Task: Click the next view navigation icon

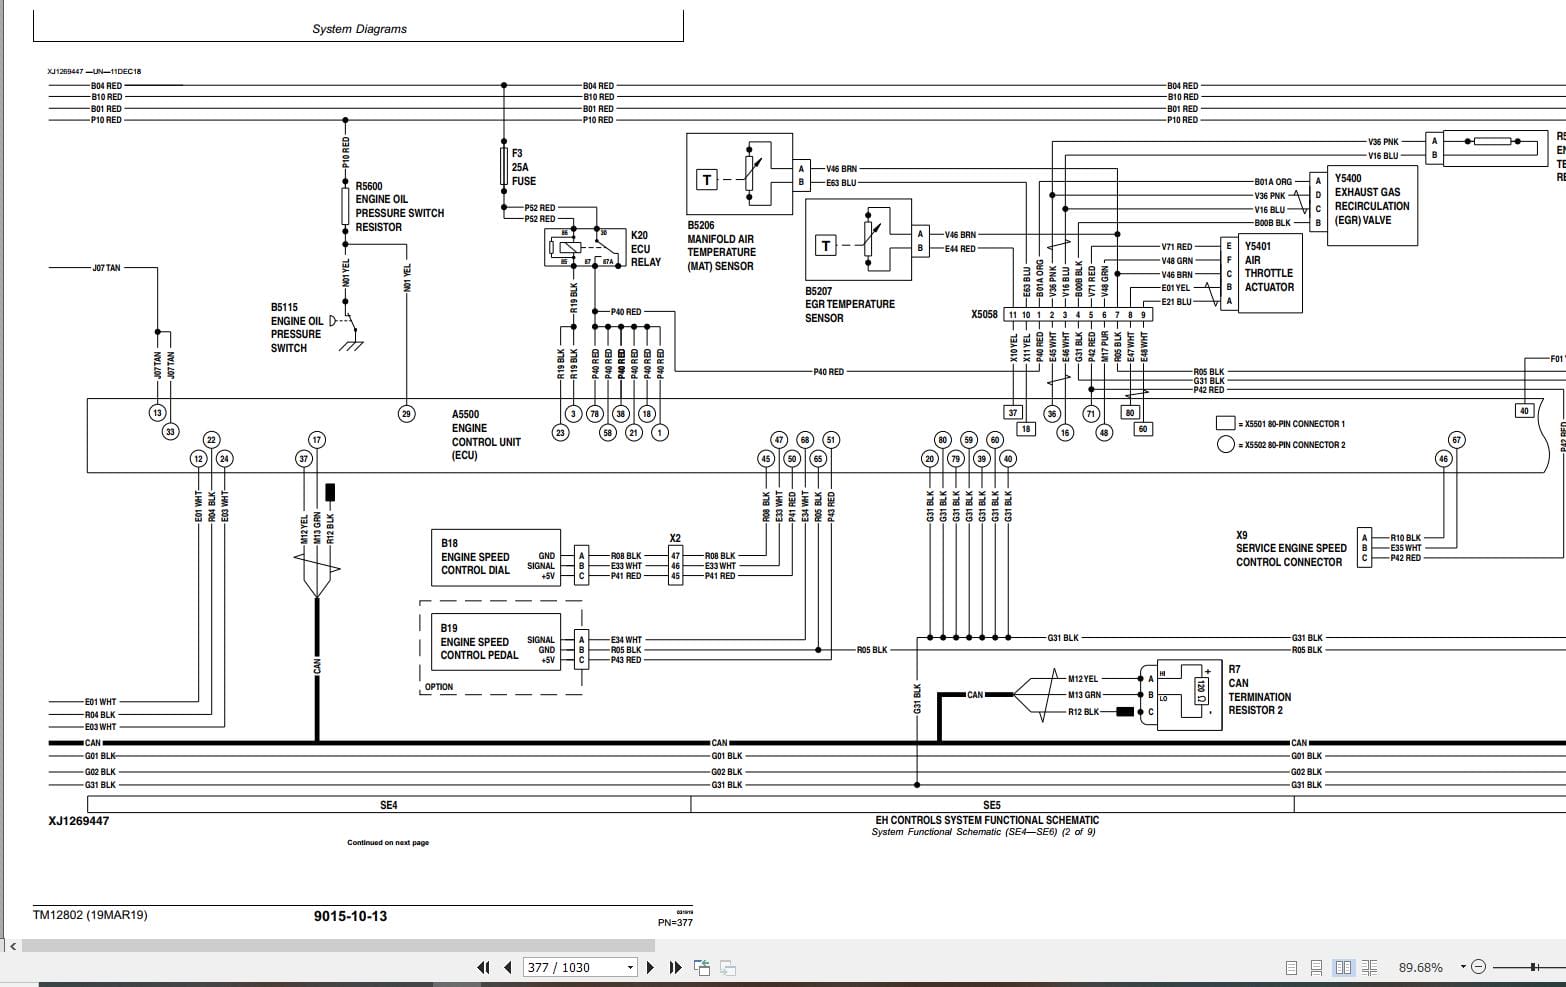Action: coord(728,967)
